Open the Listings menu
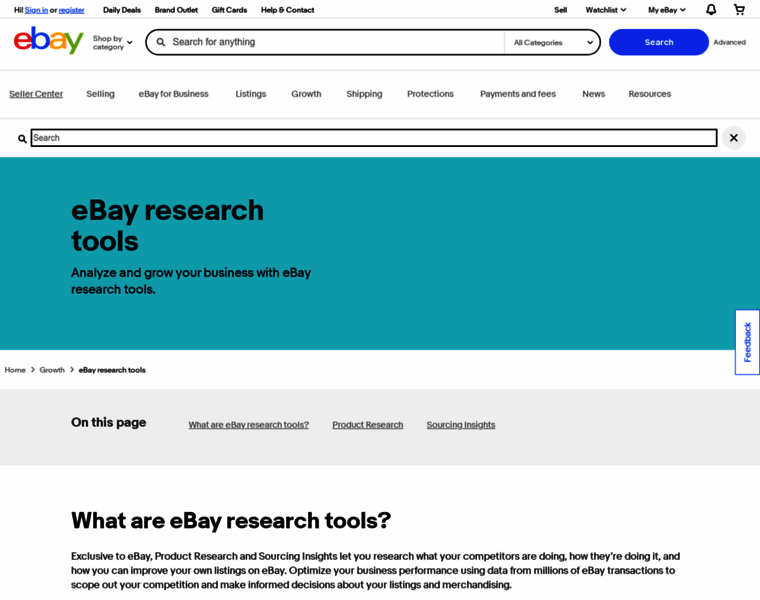760x600 pixels. tap(251, 94)
